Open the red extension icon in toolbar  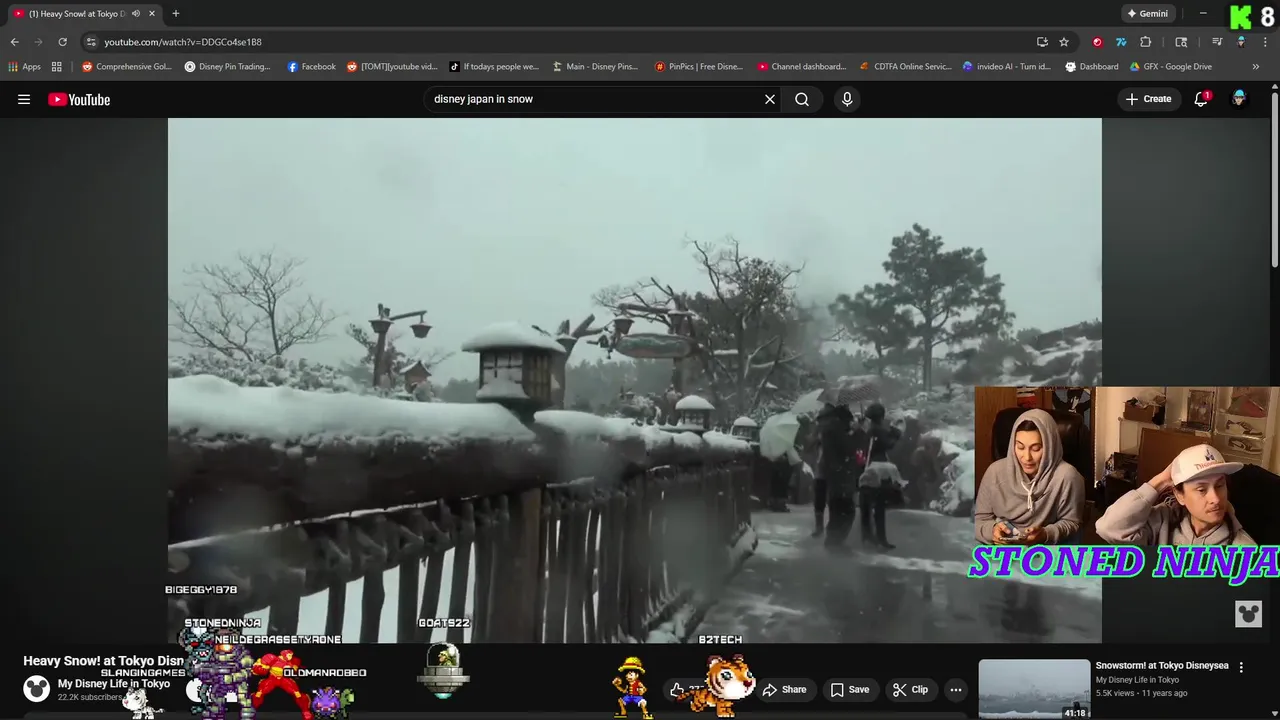point(1097,42)
